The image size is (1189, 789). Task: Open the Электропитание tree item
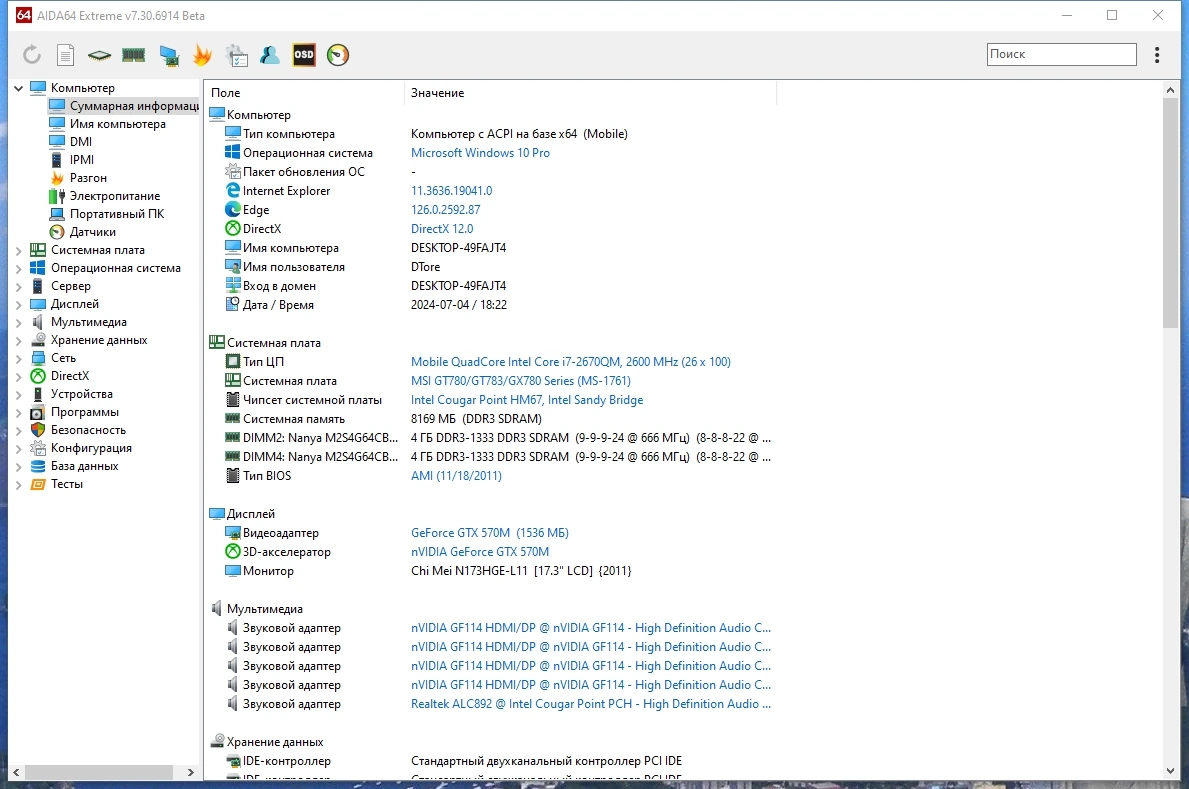(x=115, y=196)
